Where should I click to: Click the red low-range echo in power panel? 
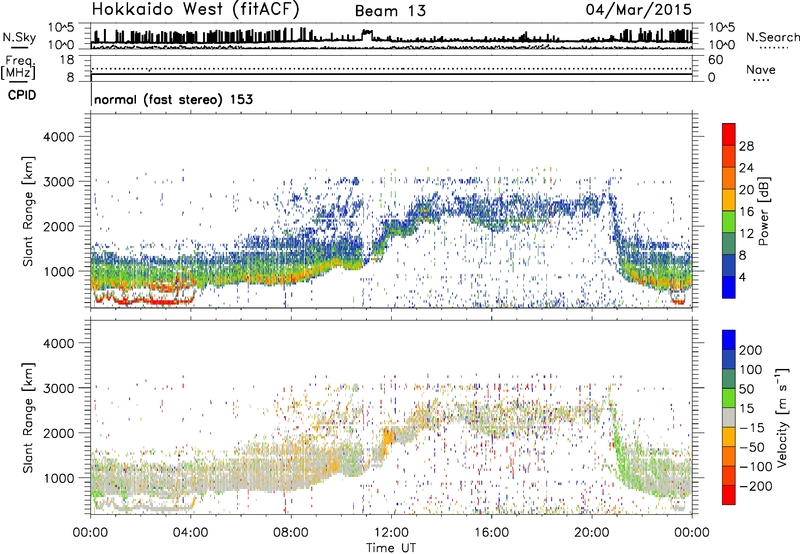coord(144,300)
